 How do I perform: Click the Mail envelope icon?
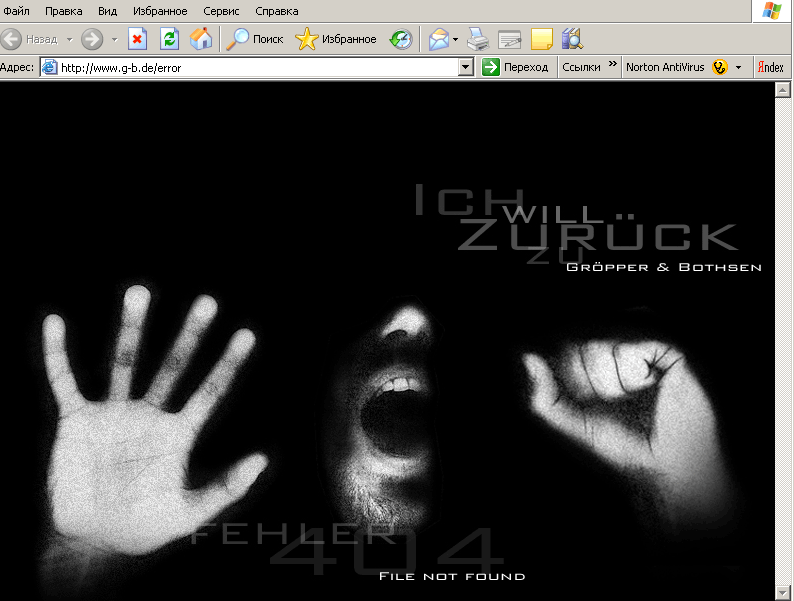pos(438,39)
